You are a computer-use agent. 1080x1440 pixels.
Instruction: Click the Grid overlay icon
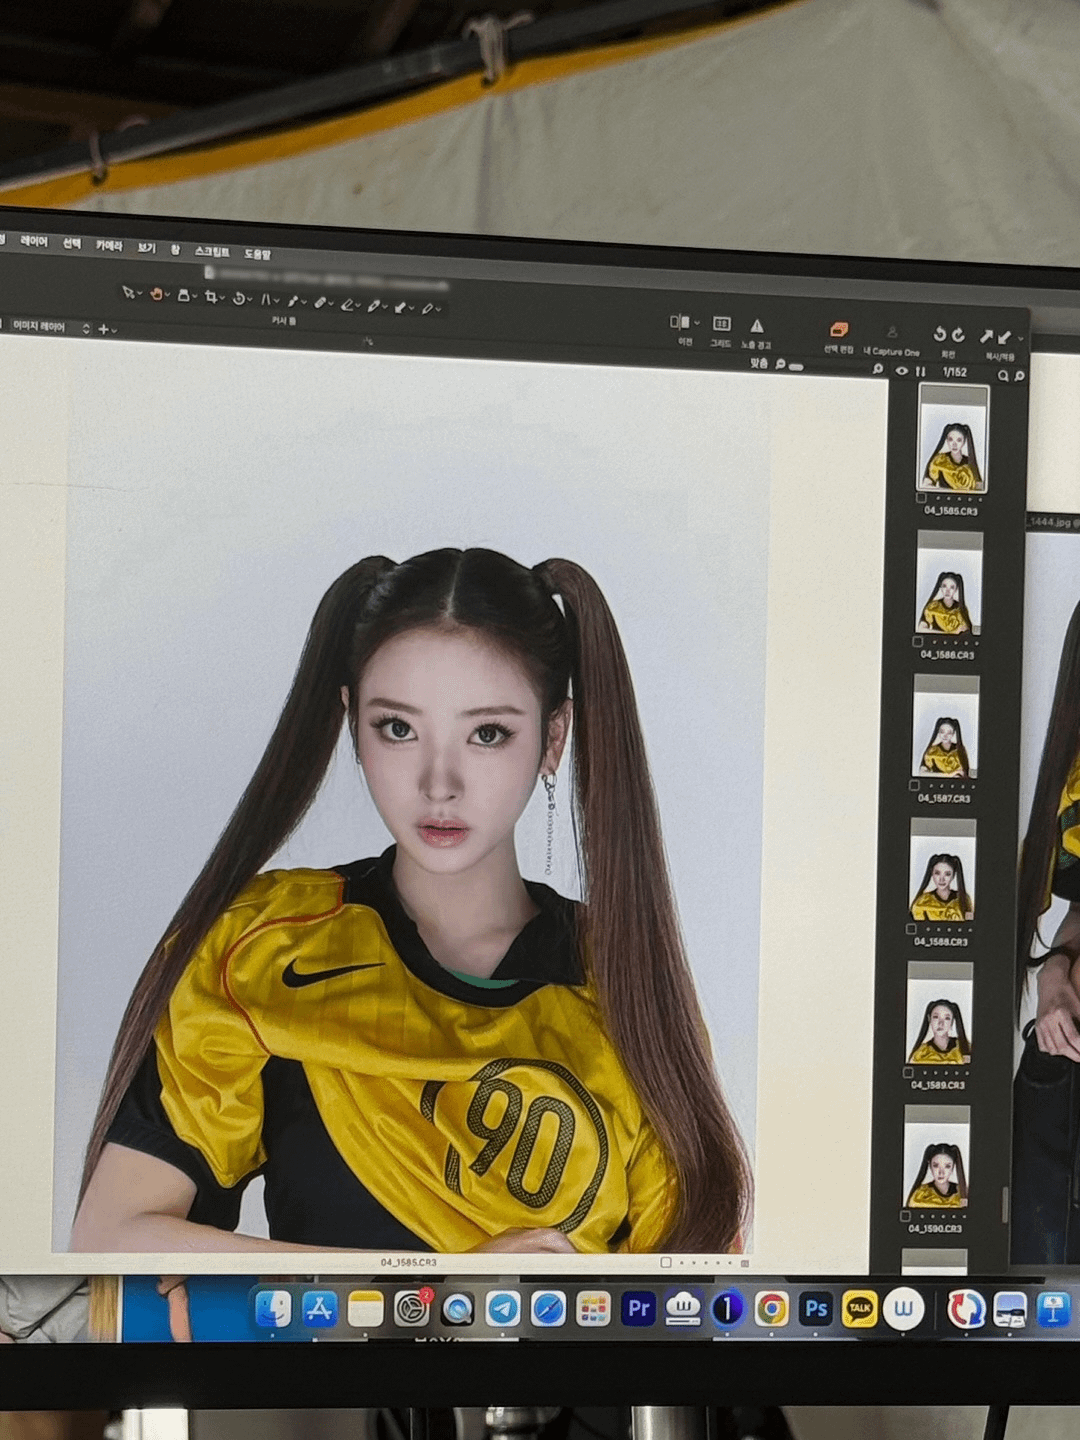click(721, 324)
